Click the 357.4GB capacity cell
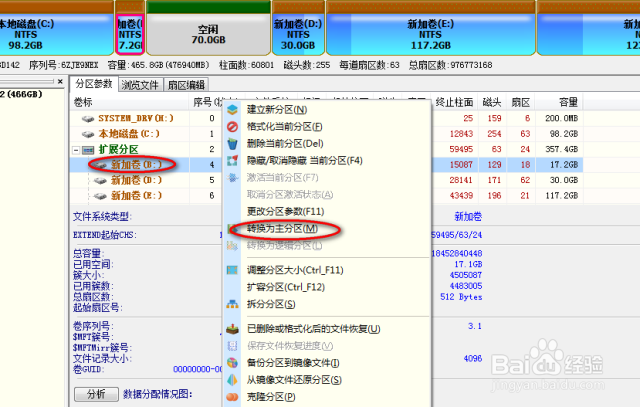Viewport: 640px width, 407px height. tap(562, 149)
